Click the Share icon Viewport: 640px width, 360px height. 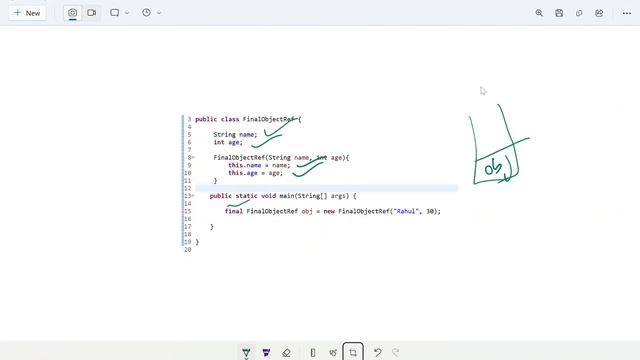599,13
